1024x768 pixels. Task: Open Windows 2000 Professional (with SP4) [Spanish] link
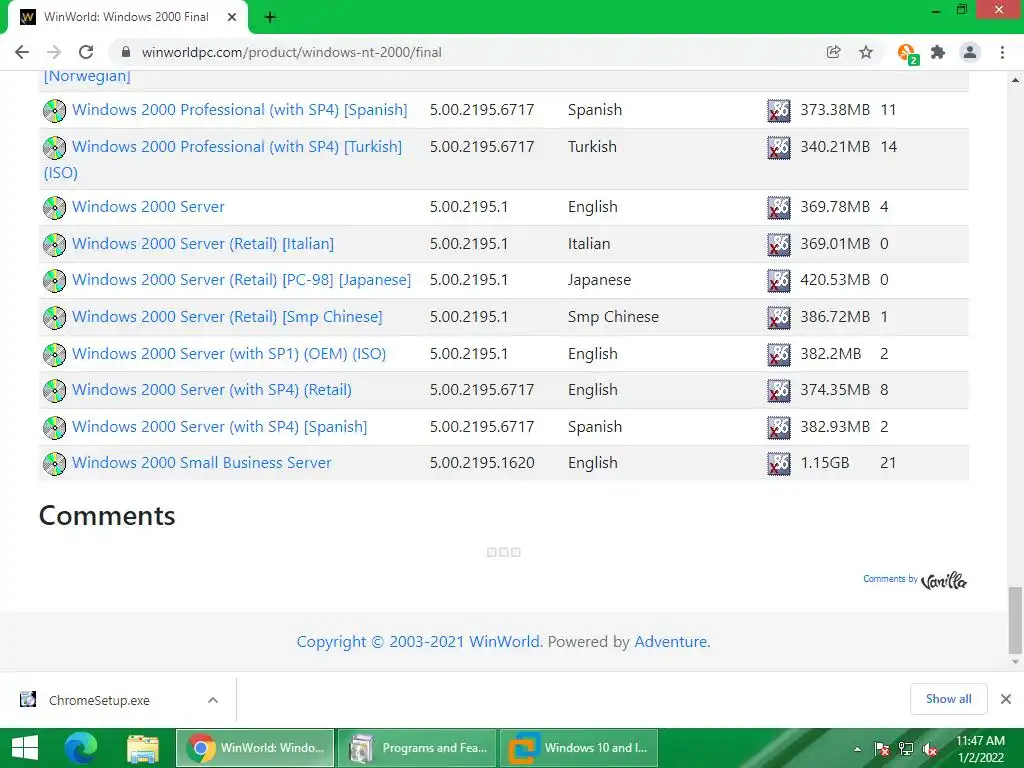240,110
